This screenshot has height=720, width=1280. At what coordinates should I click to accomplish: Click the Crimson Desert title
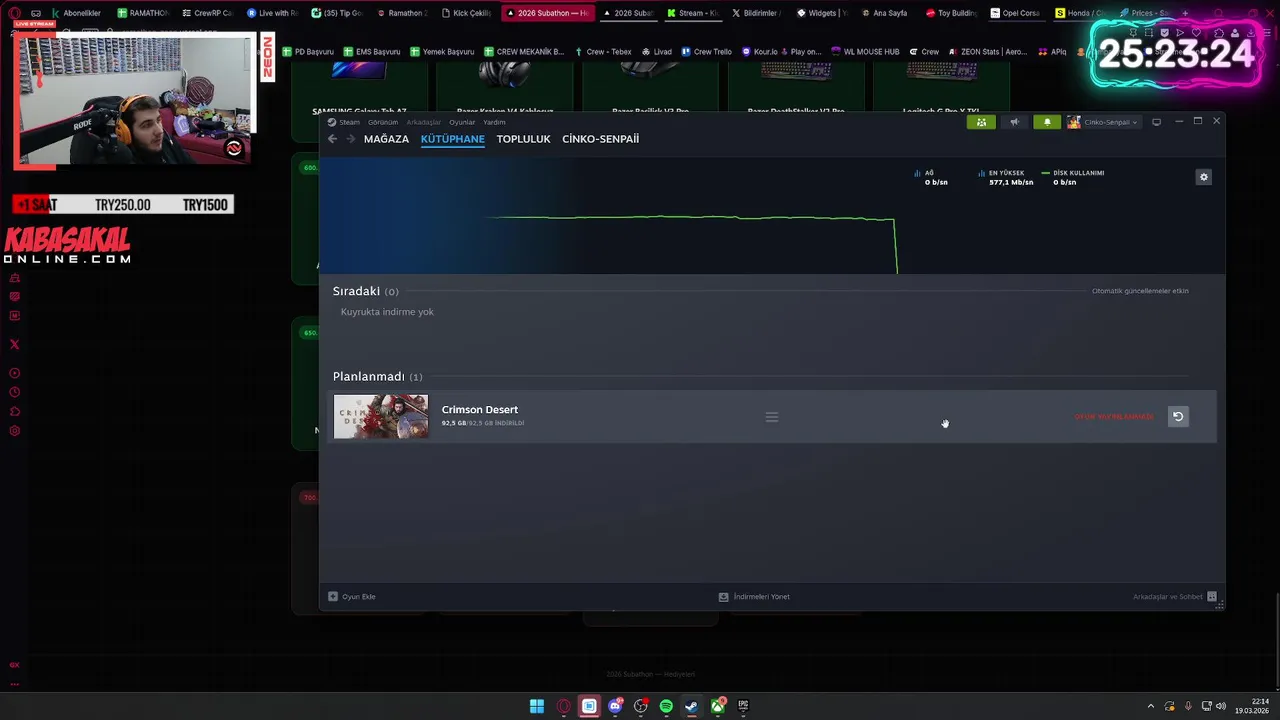(x=480, y=410)
